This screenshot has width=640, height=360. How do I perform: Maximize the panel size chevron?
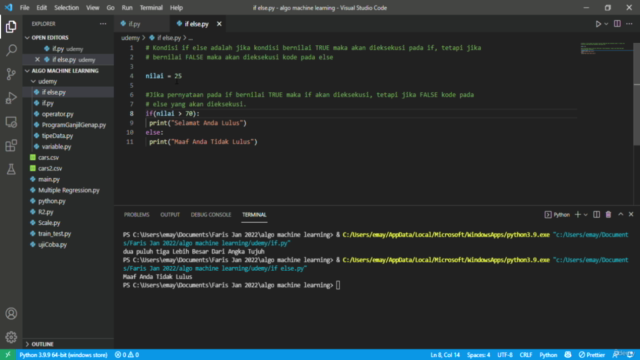pos(620,214)
